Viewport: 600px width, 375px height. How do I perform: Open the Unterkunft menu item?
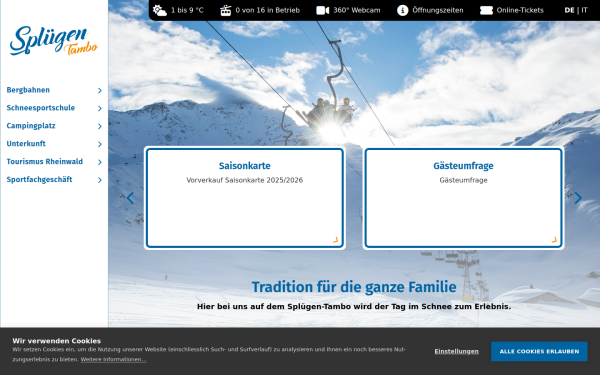(x=26, y=144)
